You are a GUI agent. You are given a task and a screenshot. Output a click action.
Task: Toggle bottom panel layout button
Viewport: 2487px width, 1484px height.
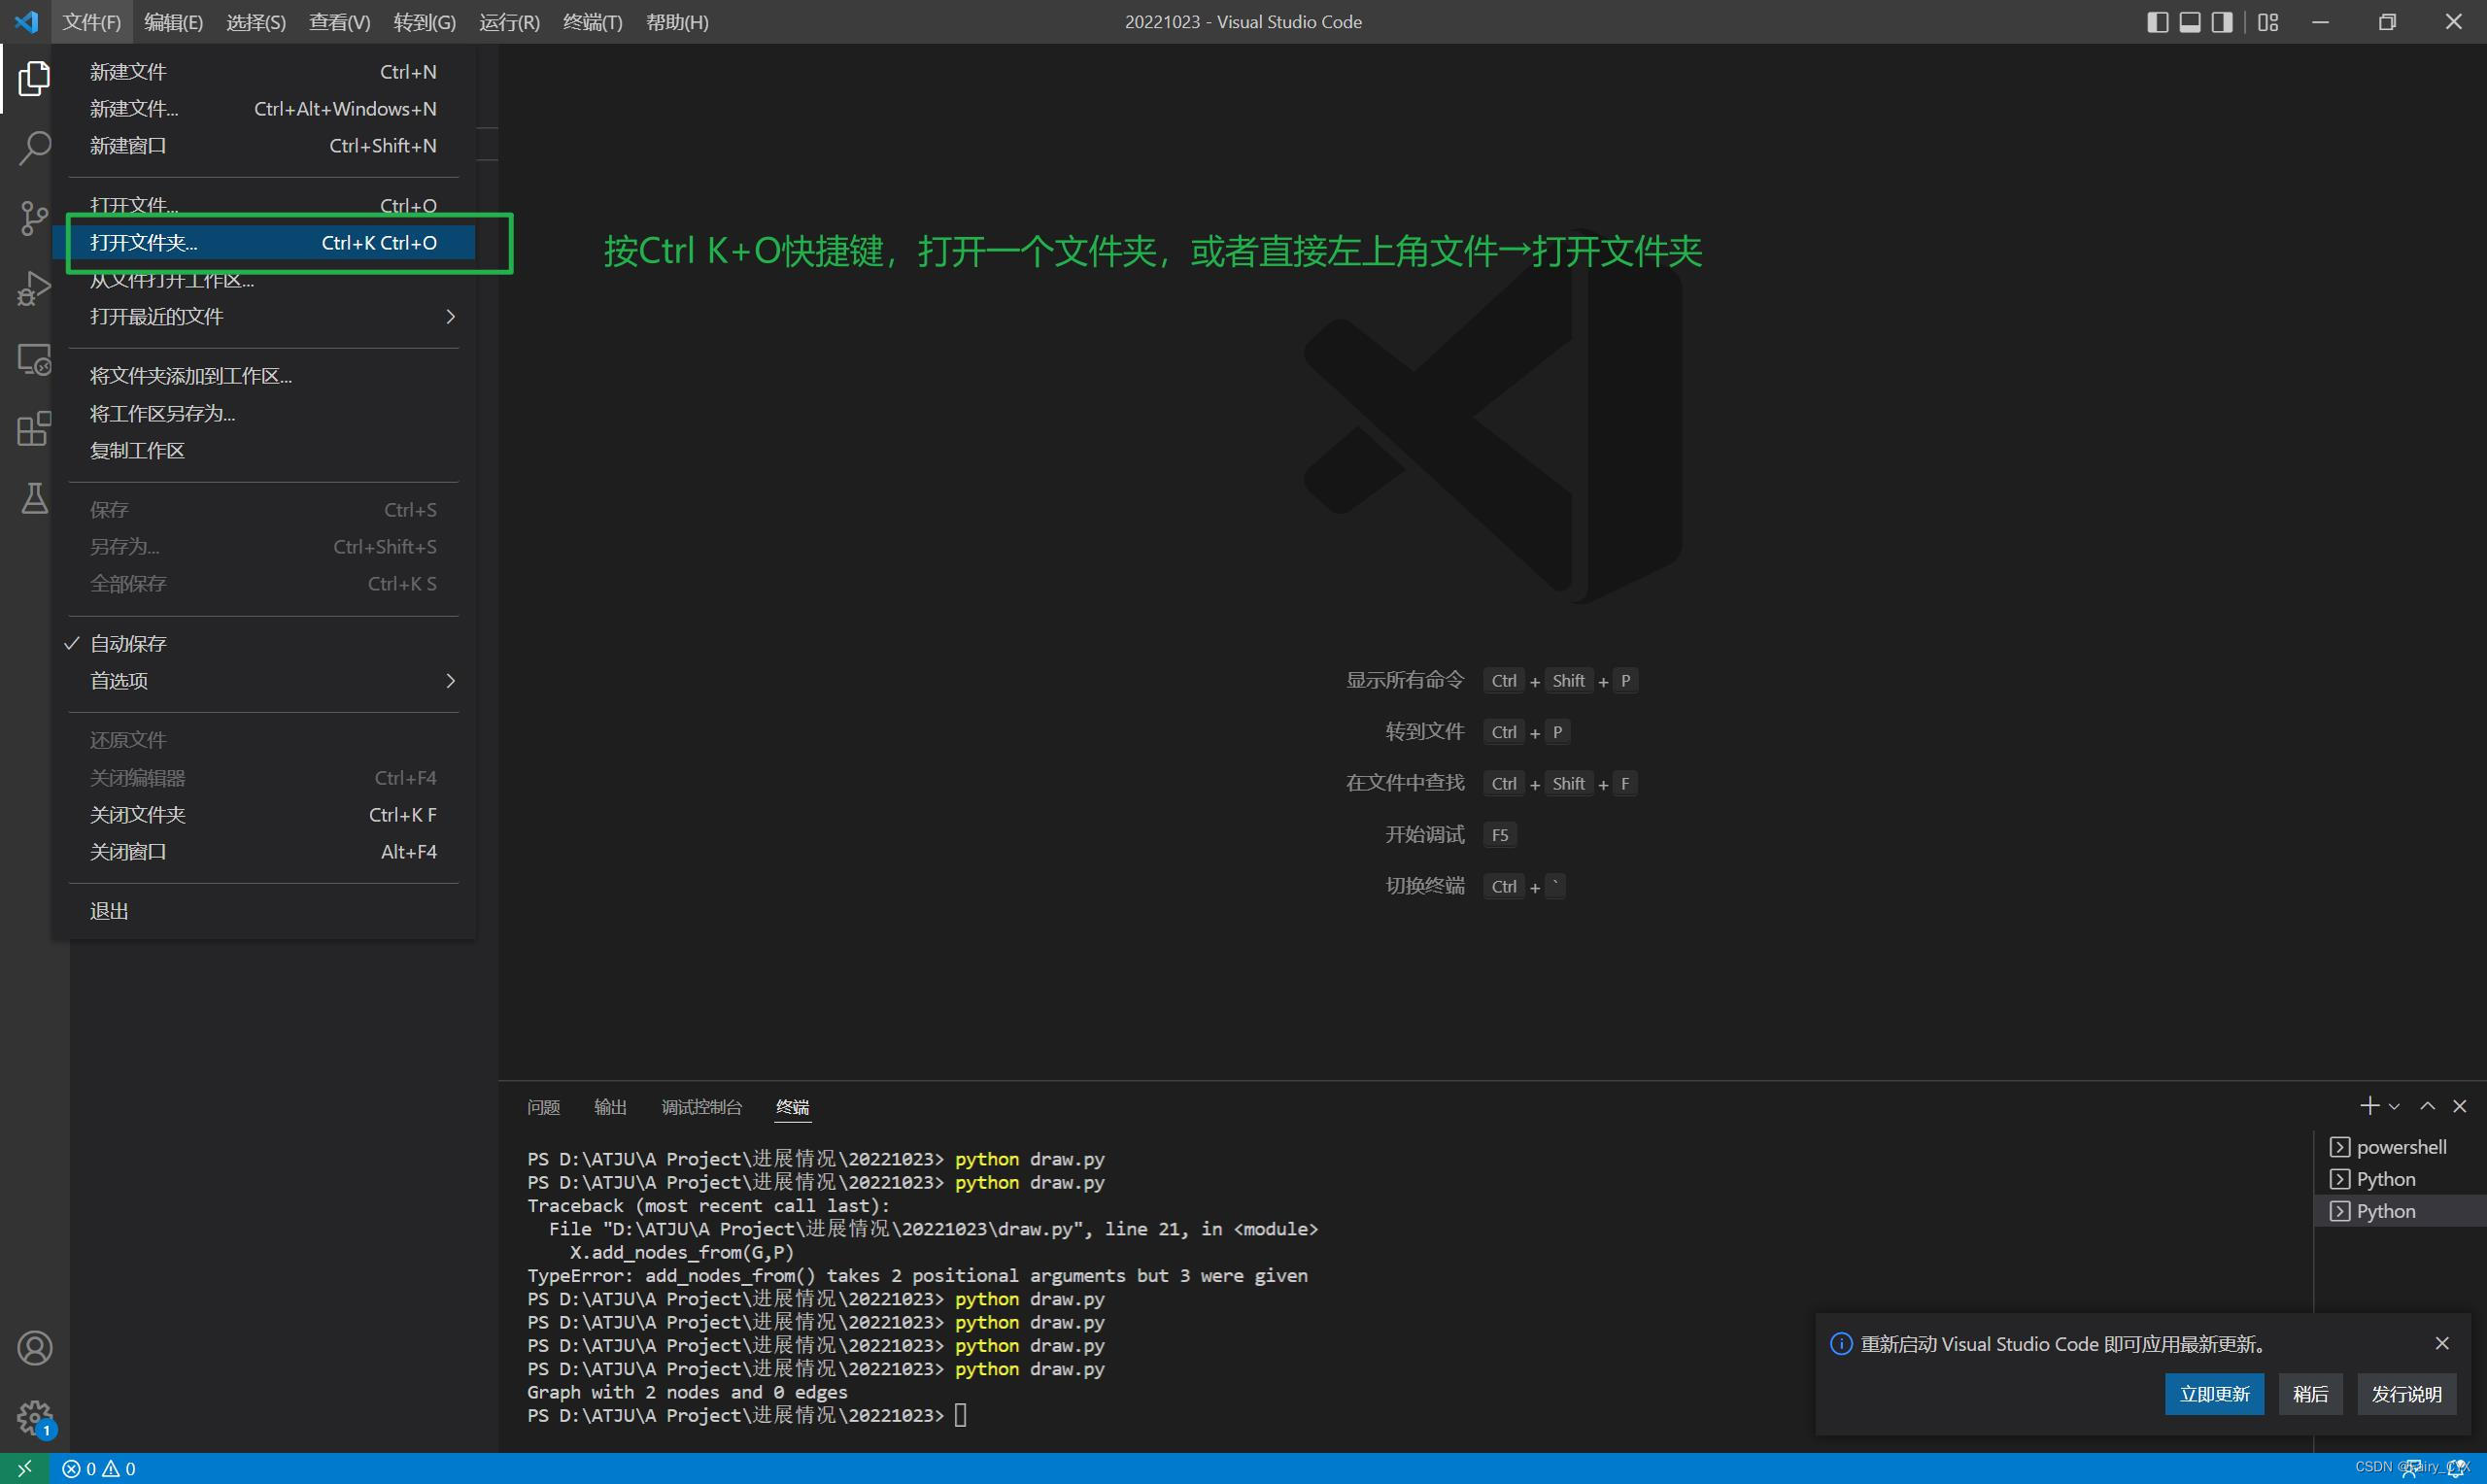[x=2189, y=22]
